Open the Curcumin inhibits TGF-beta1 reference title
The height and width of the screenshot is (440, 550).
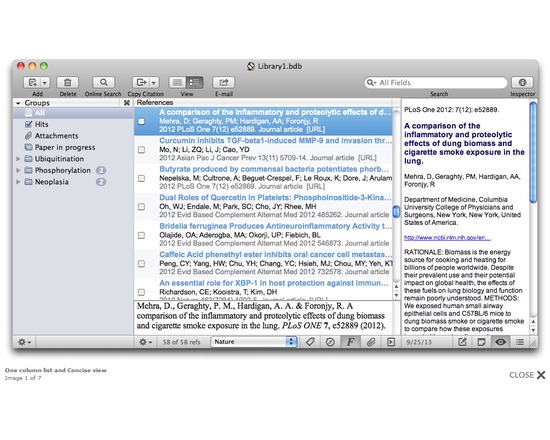[275, 141]
